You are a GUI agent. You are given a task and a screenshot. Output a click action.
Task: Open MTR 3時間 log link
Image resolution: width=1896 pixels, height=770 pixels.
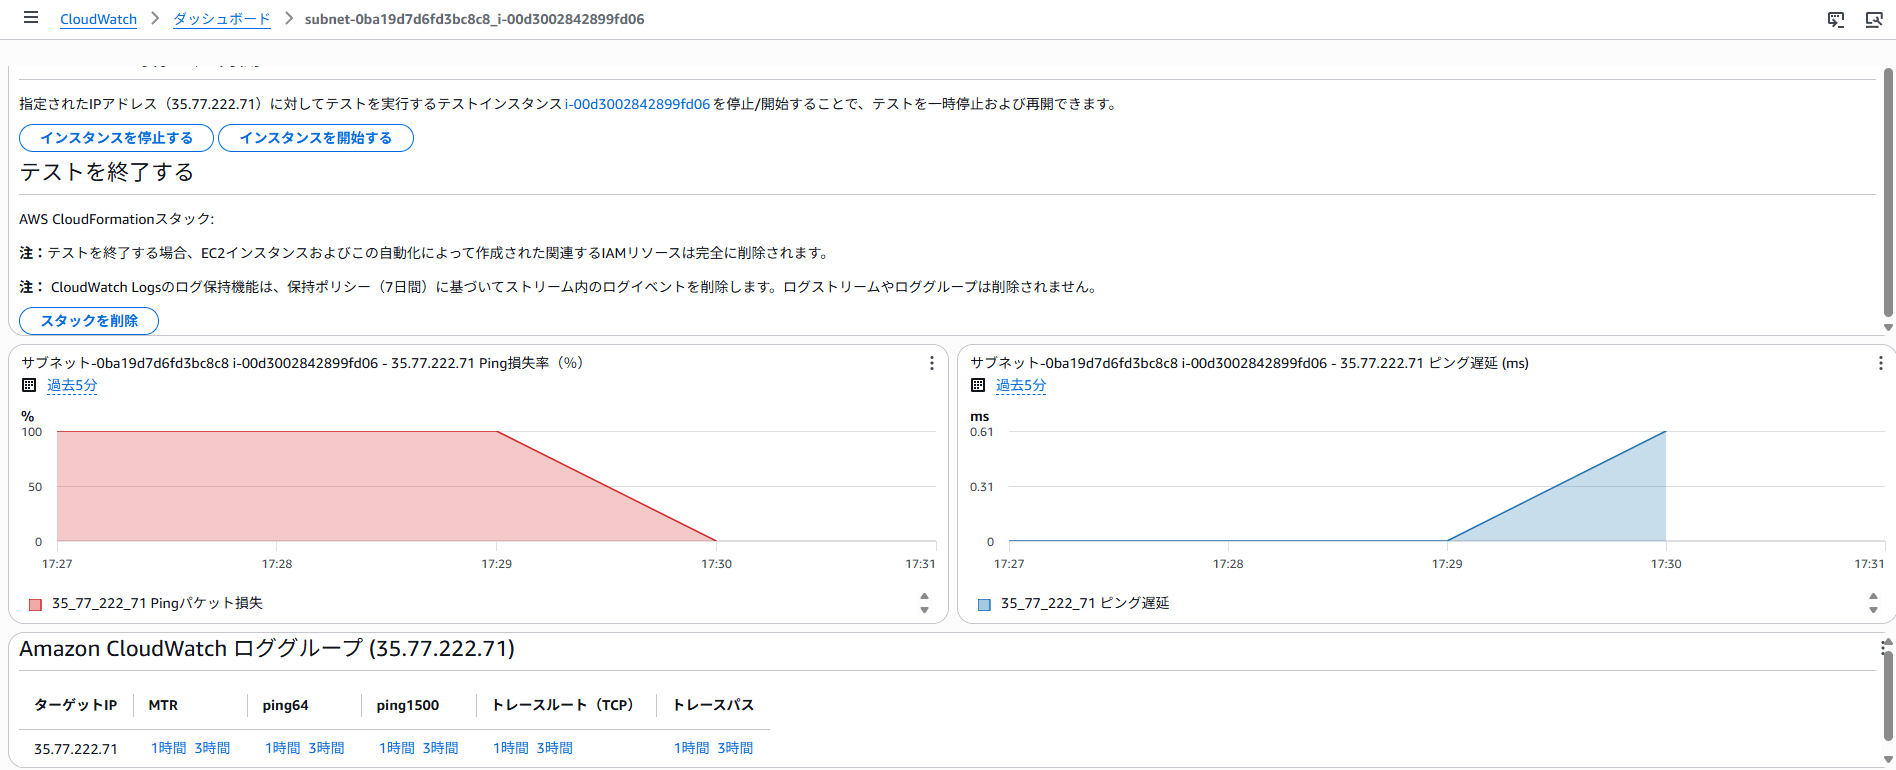(x=212, y=748)
